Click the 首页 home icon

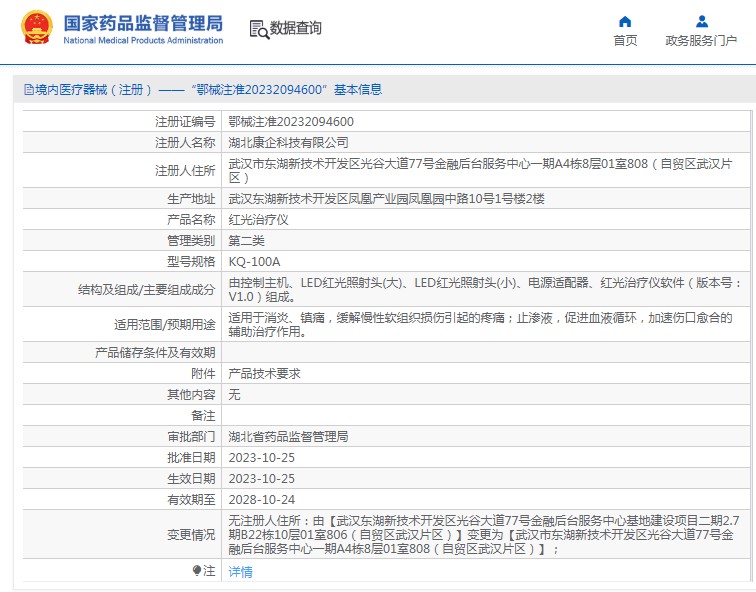(625, 22)
